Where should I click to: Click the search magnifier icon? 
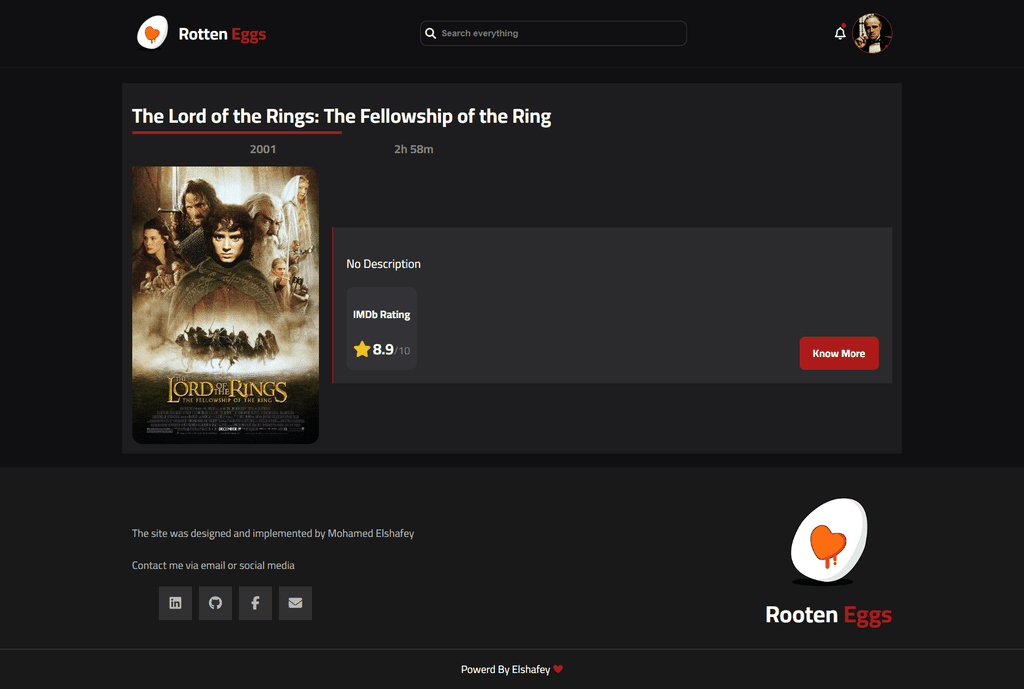(x=430, y=33)
